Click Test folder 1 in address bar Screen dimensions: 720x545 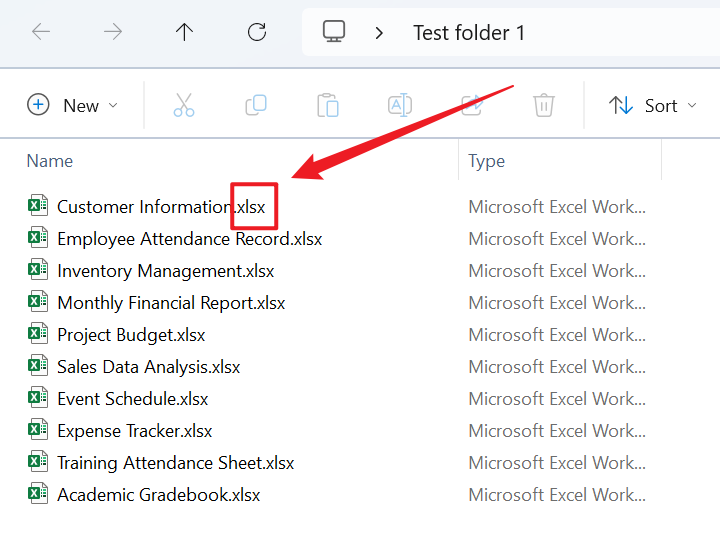pos(469,32)
